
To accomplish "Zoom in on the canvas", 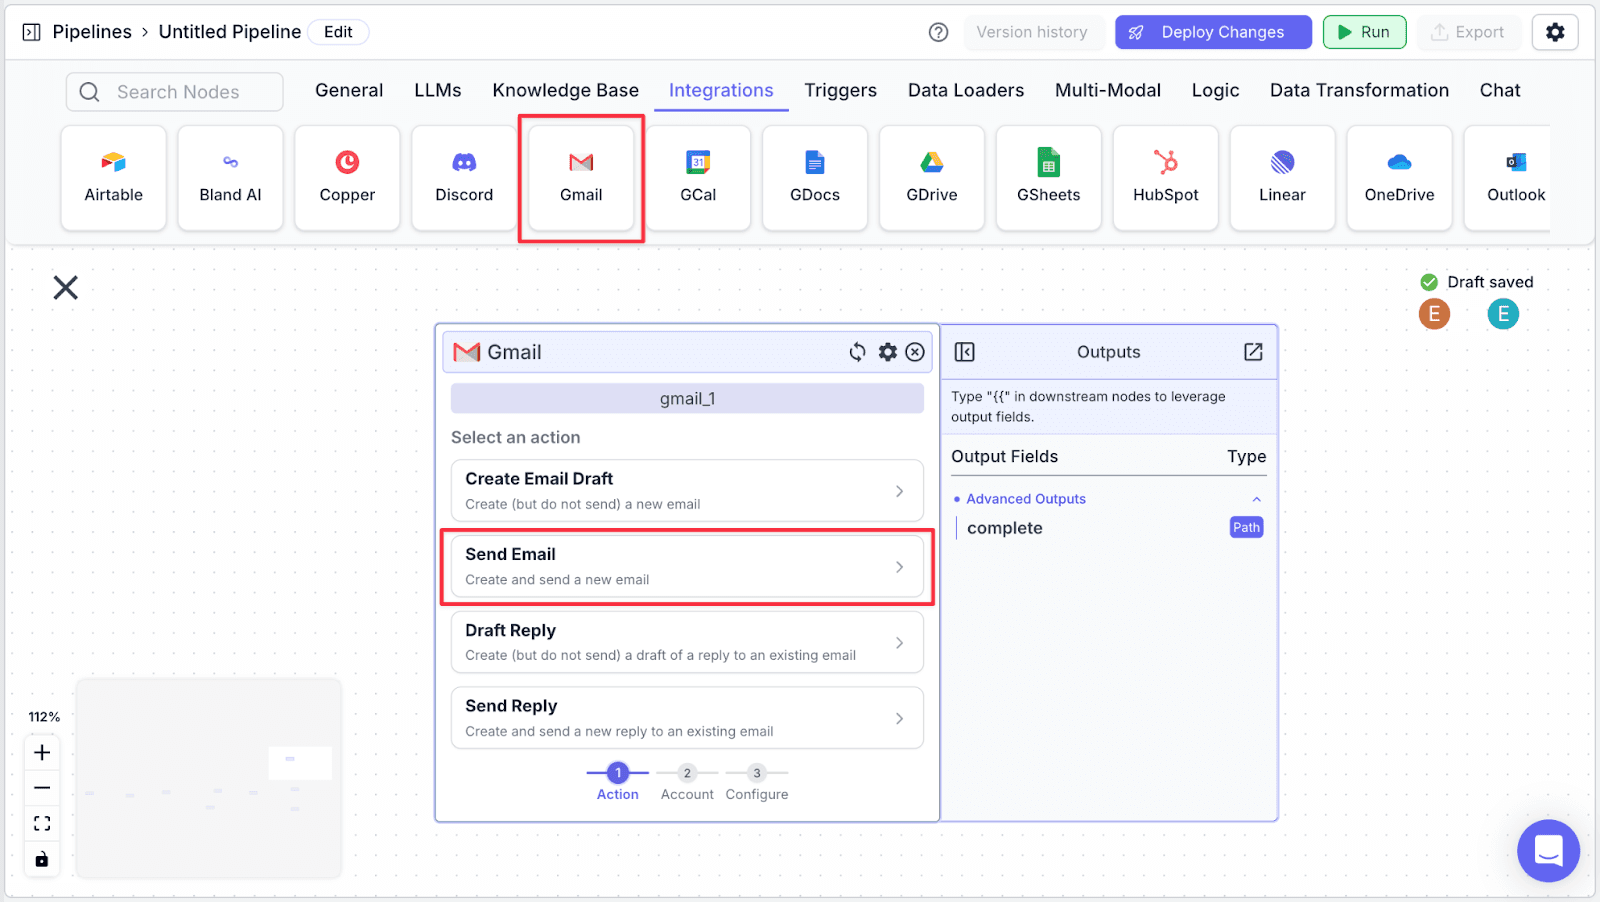I will point(42,752).
